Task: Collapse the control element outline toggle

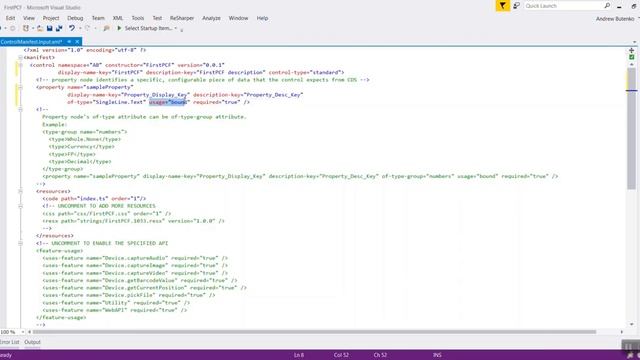Action: click(x=20, y=65)
